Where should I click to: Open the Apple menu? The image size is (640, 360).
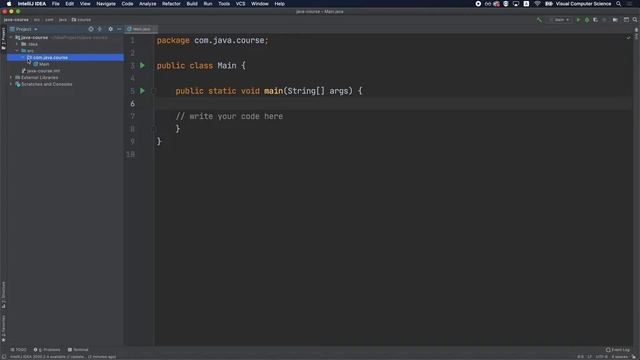tap(9, 4)
